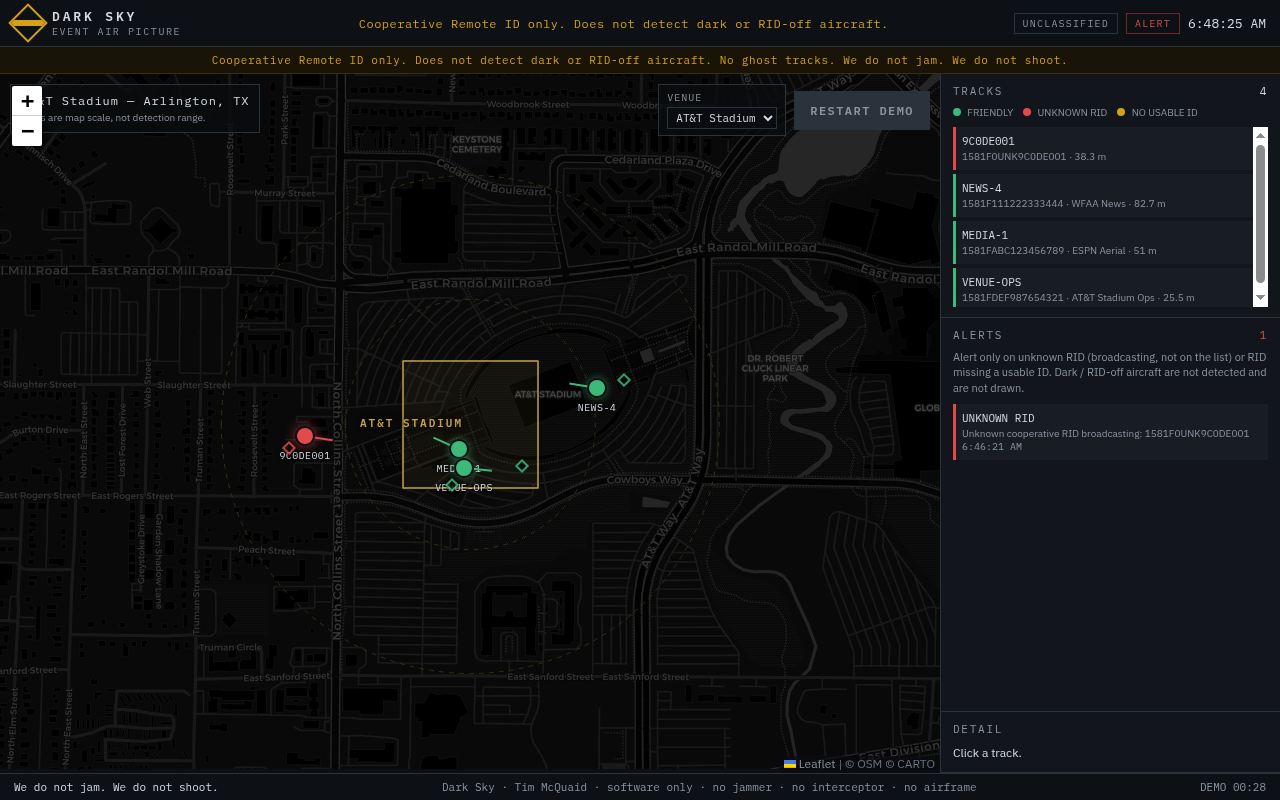The height and width of the screenshot is (800, 1280).
Task: Click the UNCLASSIFIED badge
Action: pyautogui.click(x=1066, y=24)
